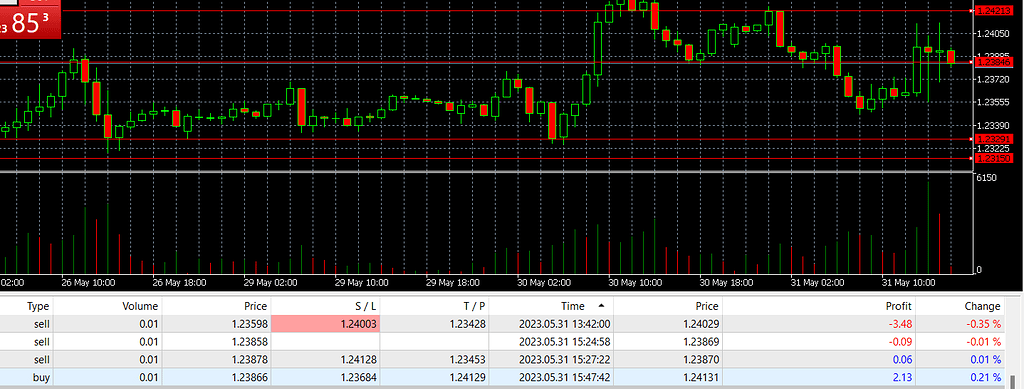Select the 1.24213 price level label
This screenshot has height=389, width=1024.
(x=993, y=10)
